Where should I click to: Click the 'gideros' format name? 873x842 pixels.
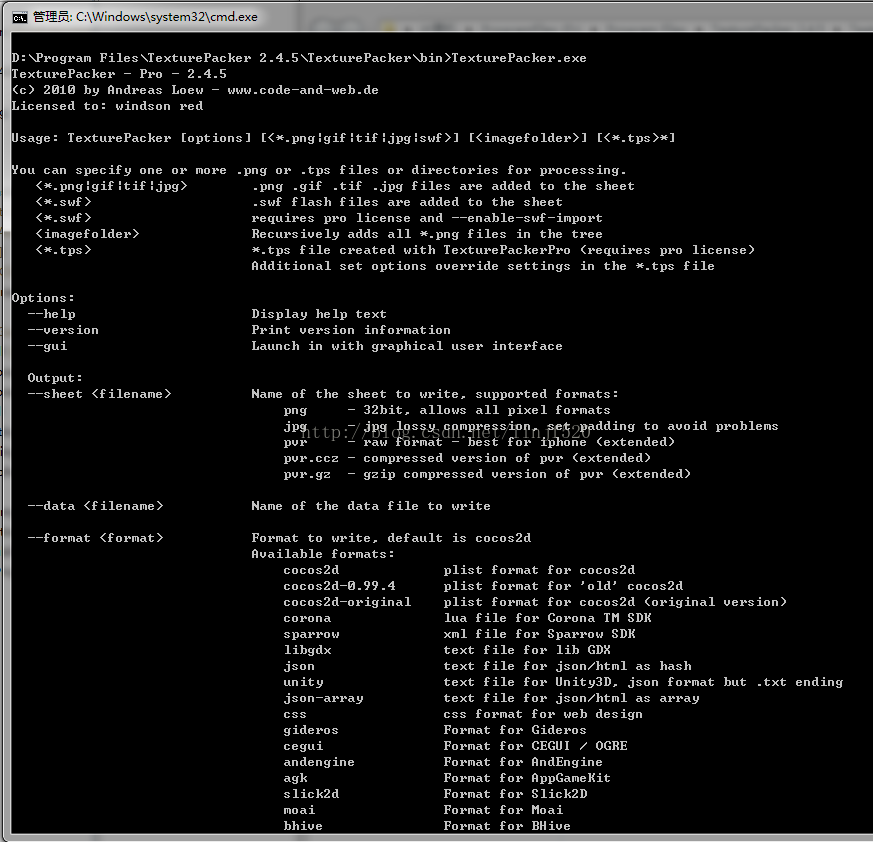[x=311, y=731]
